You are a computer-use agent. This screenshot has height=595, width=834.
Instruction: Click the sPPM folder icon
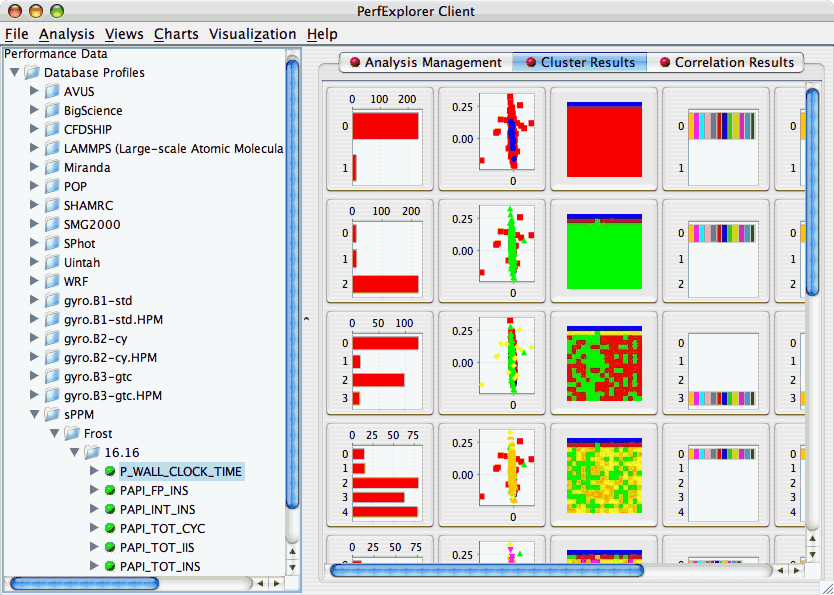tap(52, 415)
